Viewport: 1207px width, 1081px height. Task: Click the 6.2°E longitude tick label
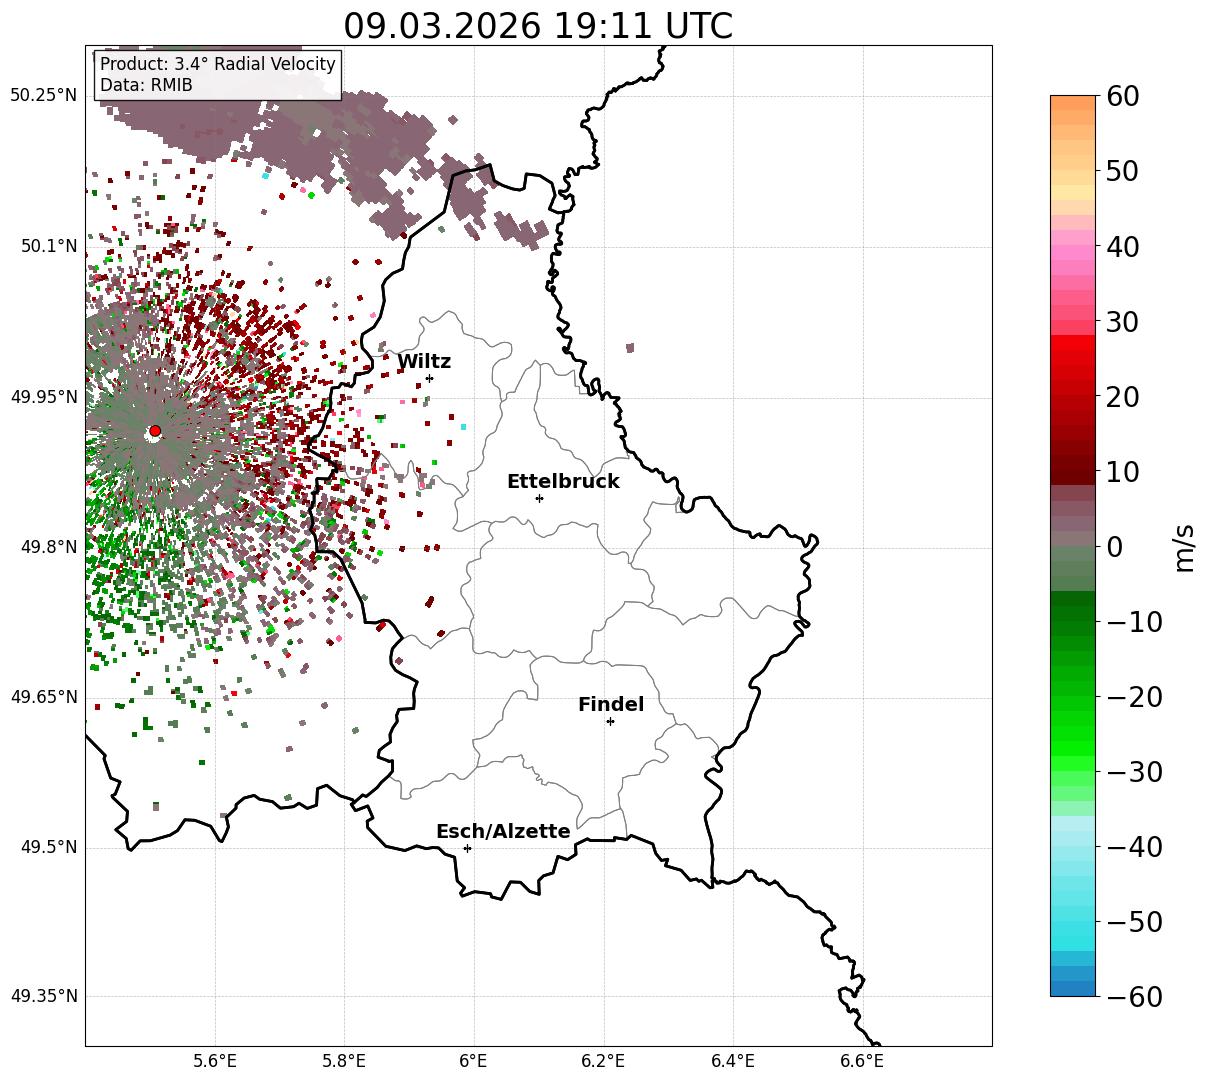(x=603, y=1061)
